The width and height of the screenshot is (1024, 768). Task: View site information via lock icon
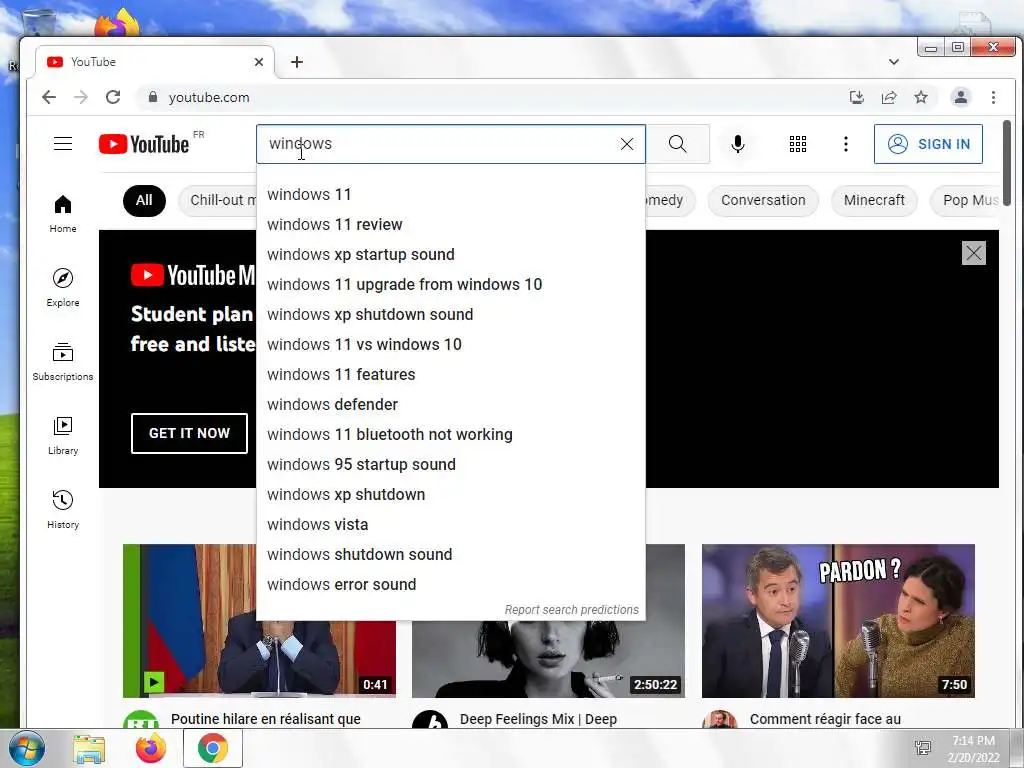coord(153,97)
